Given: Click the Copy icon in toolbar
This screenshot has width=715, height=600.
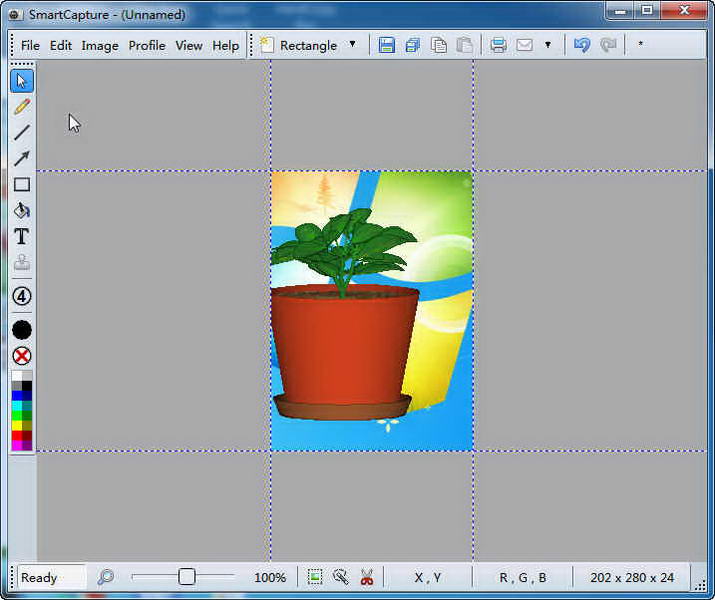Looking at the screenshot, I should click(439, 45).
